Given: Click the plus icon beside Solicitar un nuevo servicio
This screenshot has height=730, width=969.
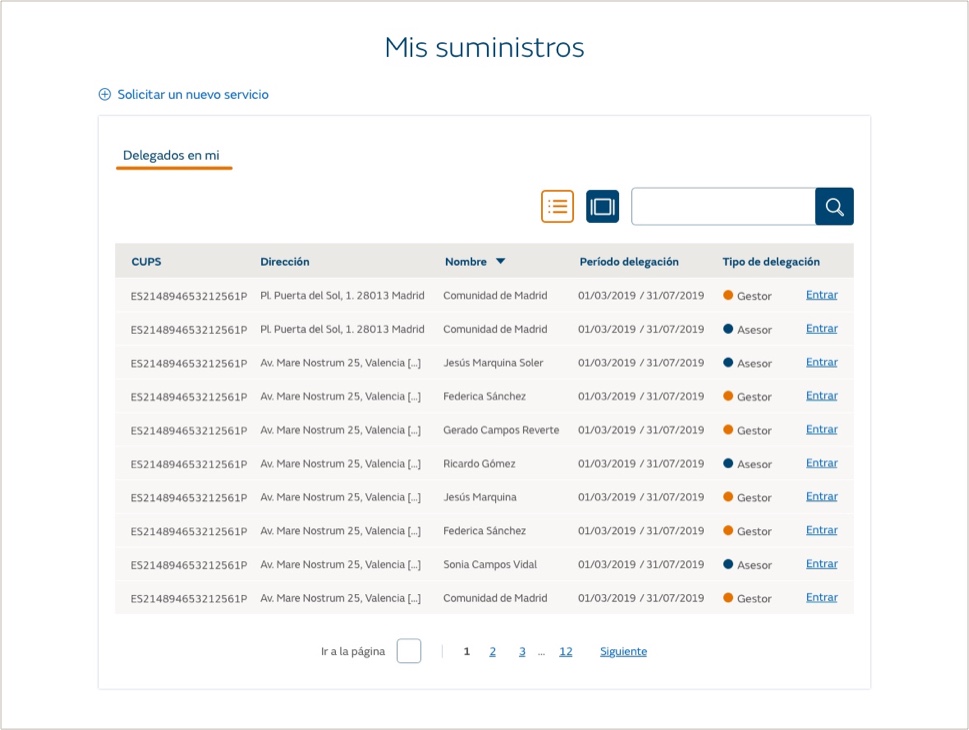Looking at the screenshot, I should click(x=105, y=95).
